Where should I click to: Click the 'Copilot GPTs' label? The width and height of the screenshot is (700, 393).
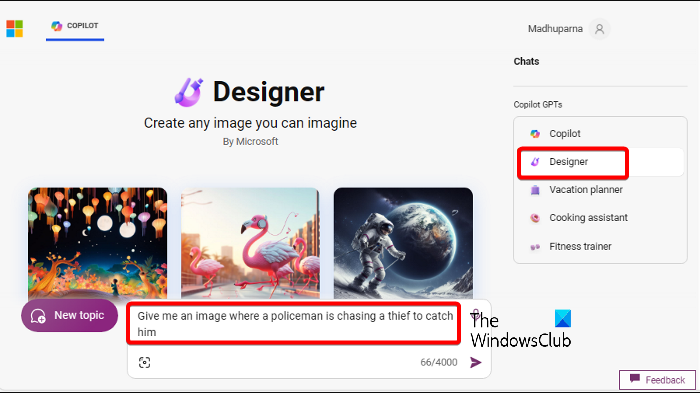pyautogui.click(x=538, y=105)
